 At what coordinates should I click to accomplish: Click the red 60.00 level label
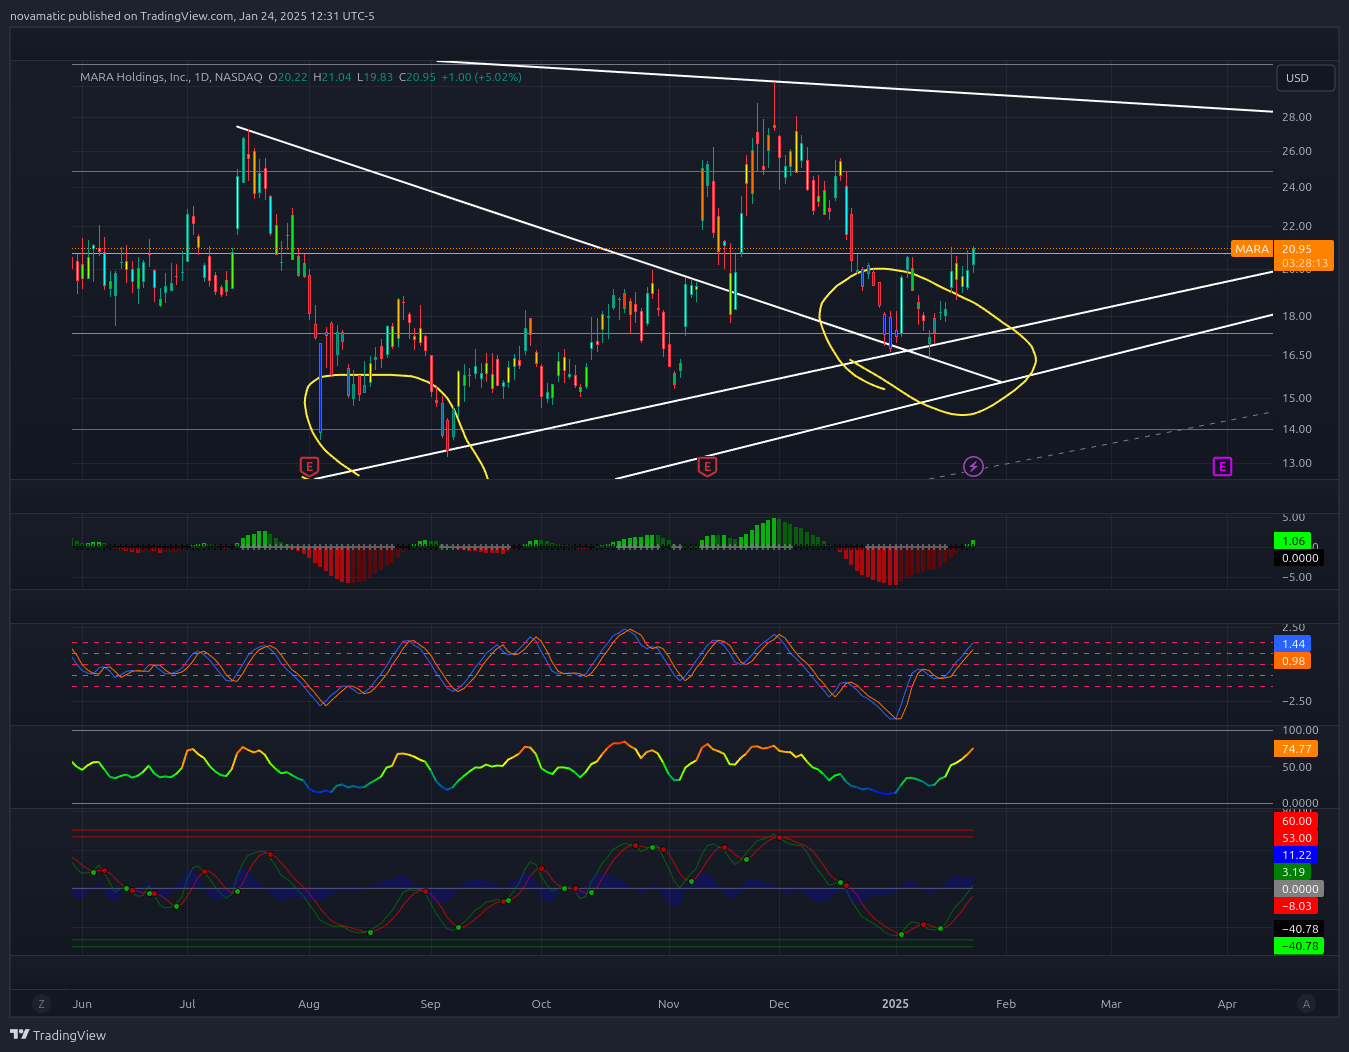(1296, 821)
